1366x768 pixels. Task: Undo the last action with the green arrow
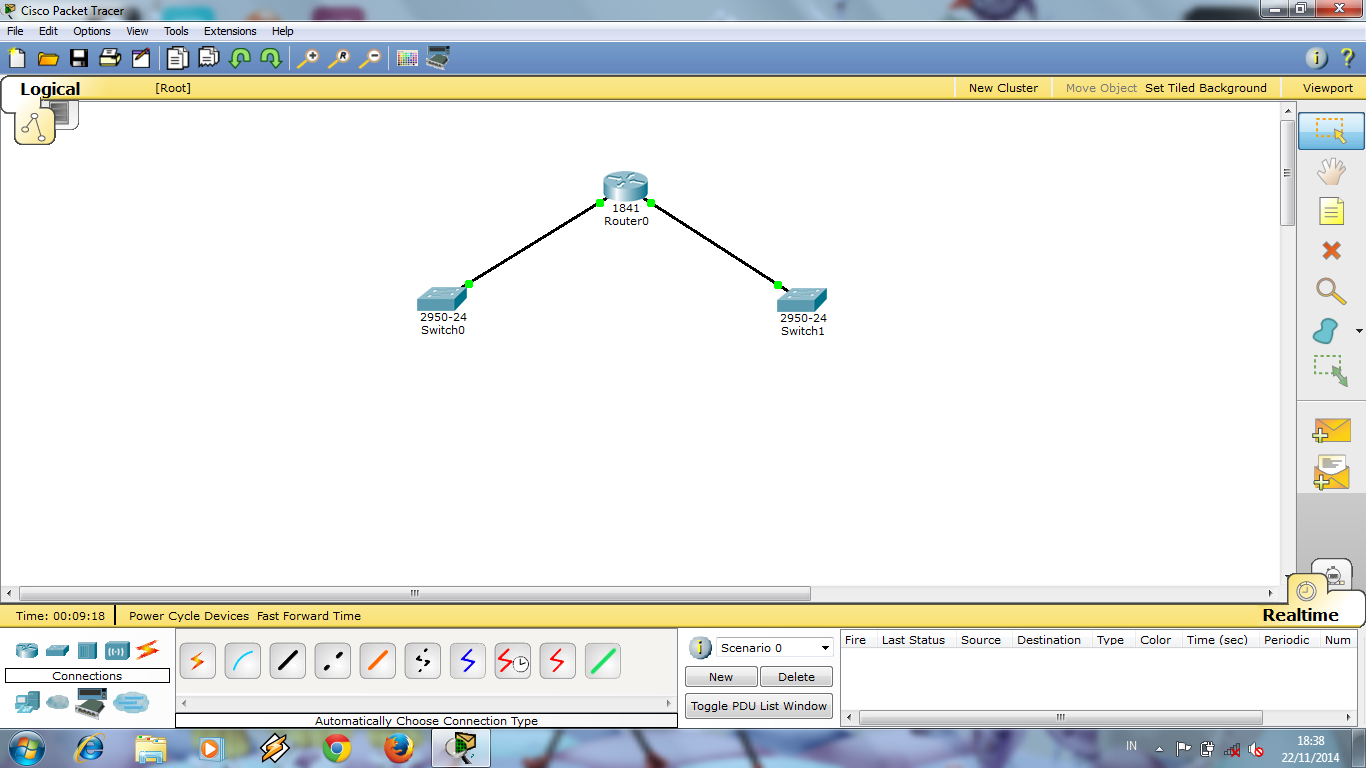240,58
